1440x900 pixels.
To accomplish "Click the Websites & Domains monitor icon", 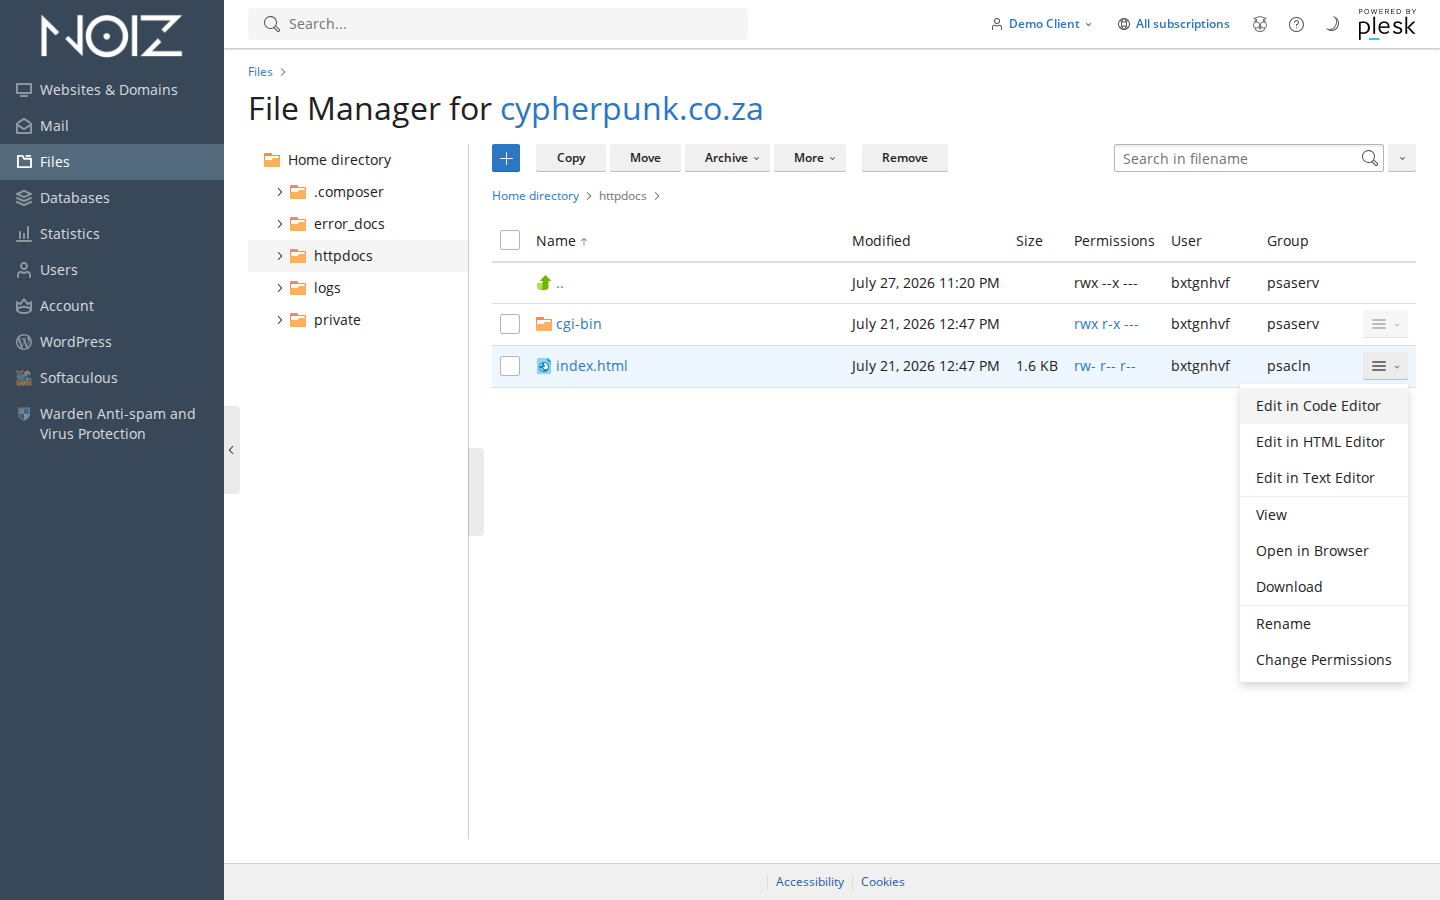I will click(x=24, y=90).
